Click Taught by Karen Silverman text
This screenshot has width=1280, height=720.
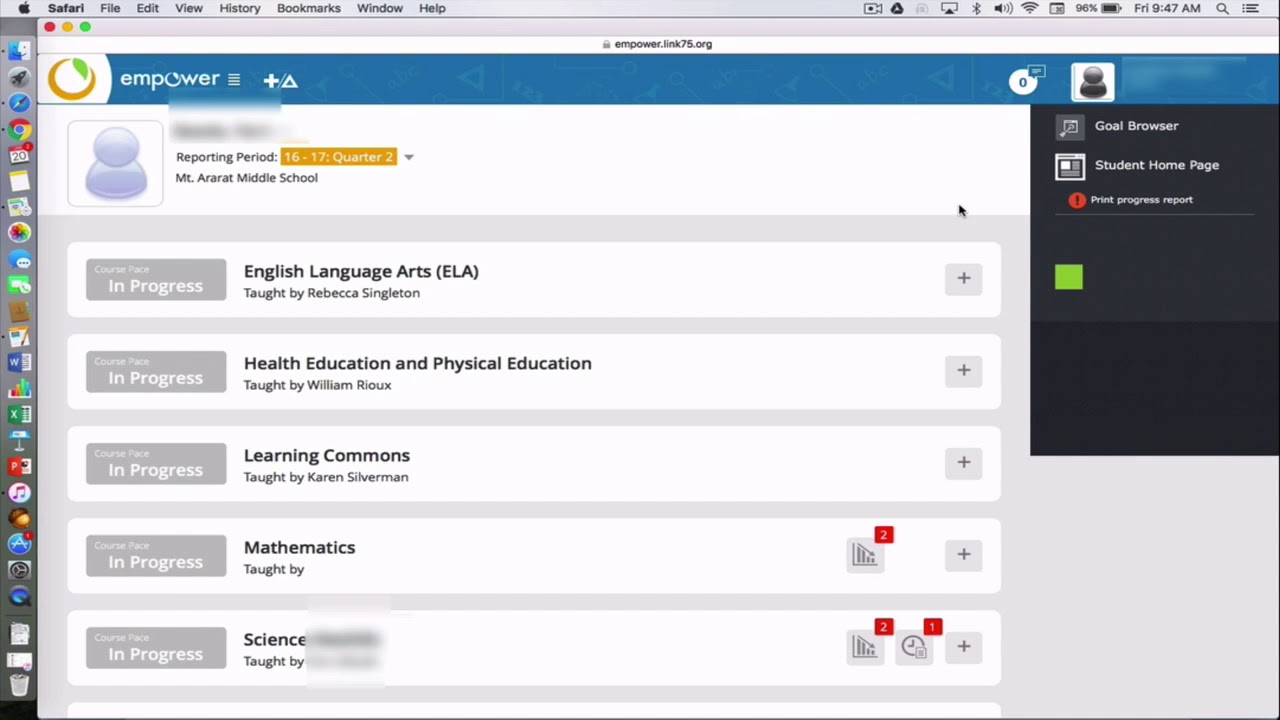pyautogui.click(x=326, y=477)
